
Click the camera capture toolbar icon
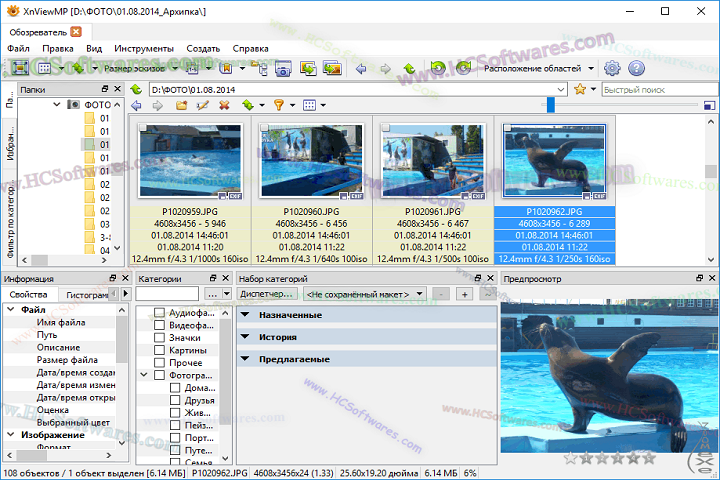(x=283, y=69)
